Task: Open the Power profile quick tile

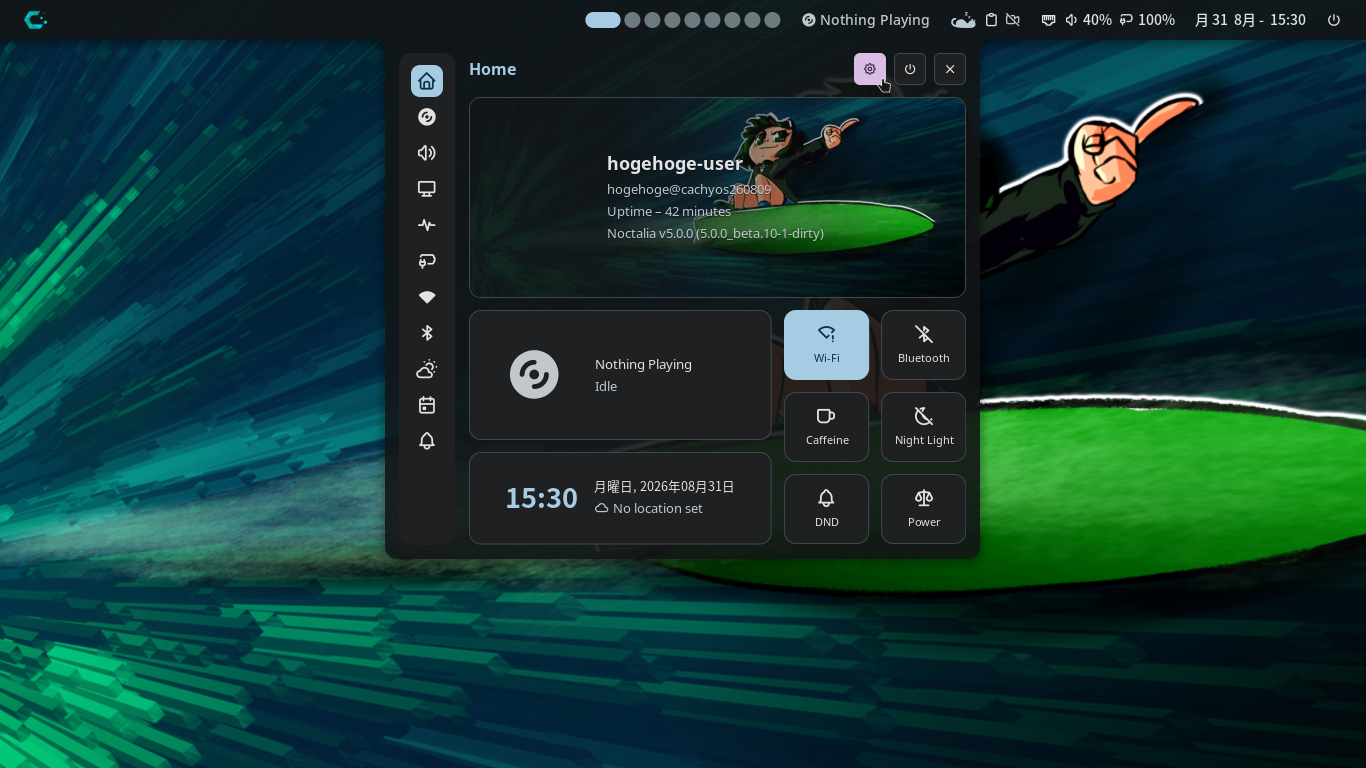Action: point(923,509)
